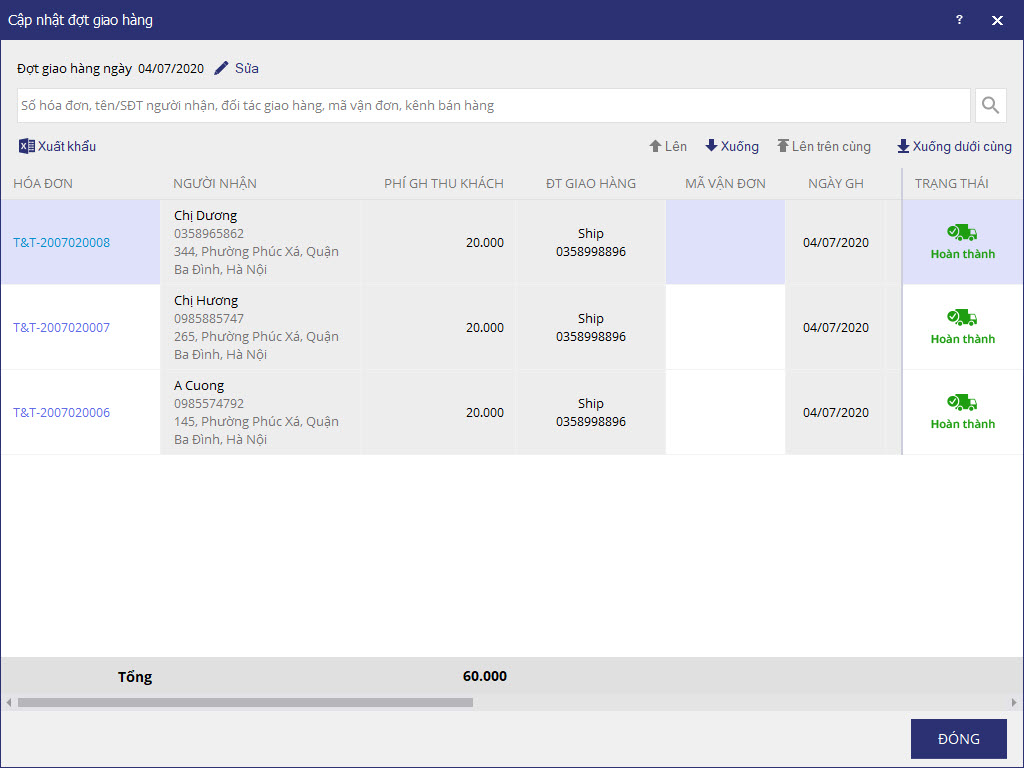1024x768 pixels.
Task: Open invoice T&T-2007020007
Action: [61, 327]
